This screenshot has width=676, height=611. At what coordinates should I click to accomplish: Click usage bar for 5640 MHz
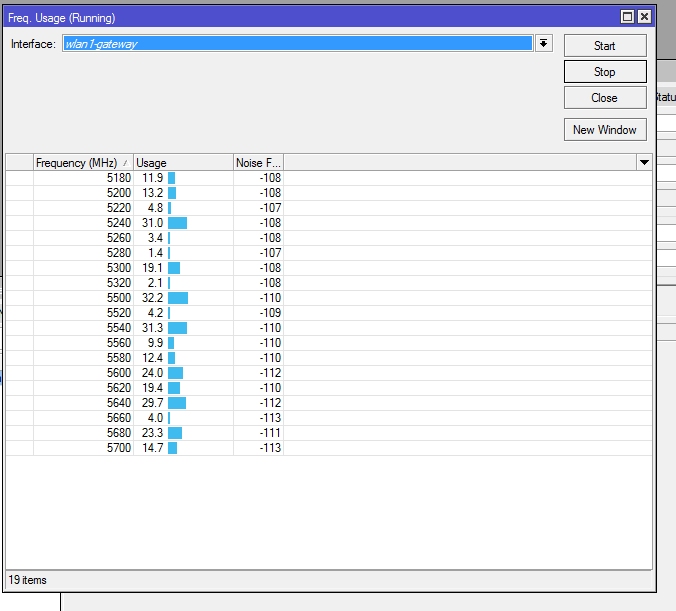[x=177, y=403]
